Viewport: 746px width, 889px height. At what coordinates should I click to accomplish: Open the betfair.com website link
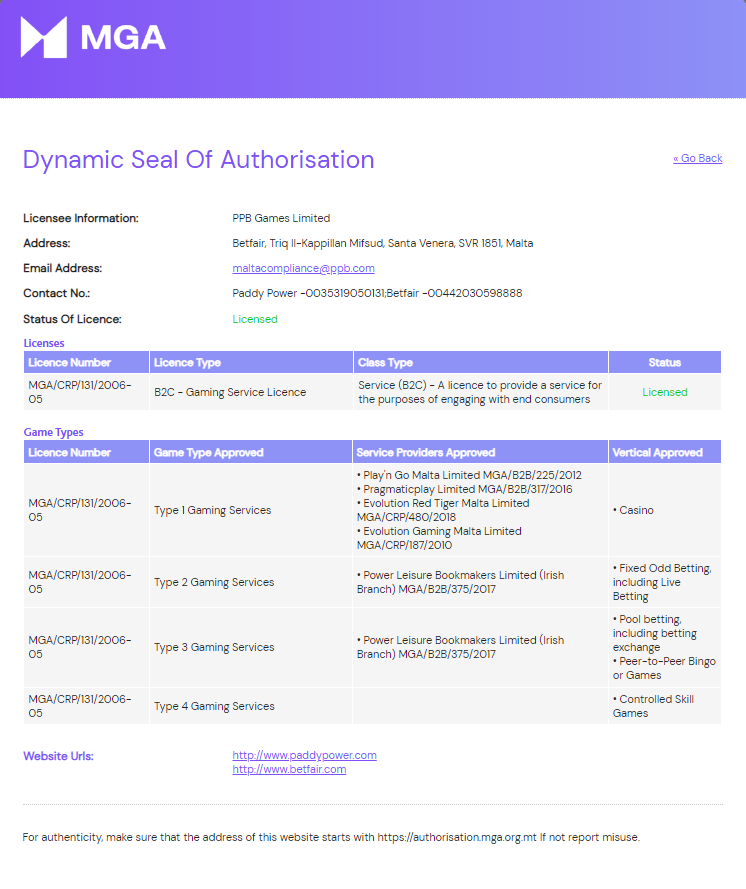pyautogui.click(x=289, y=769)
